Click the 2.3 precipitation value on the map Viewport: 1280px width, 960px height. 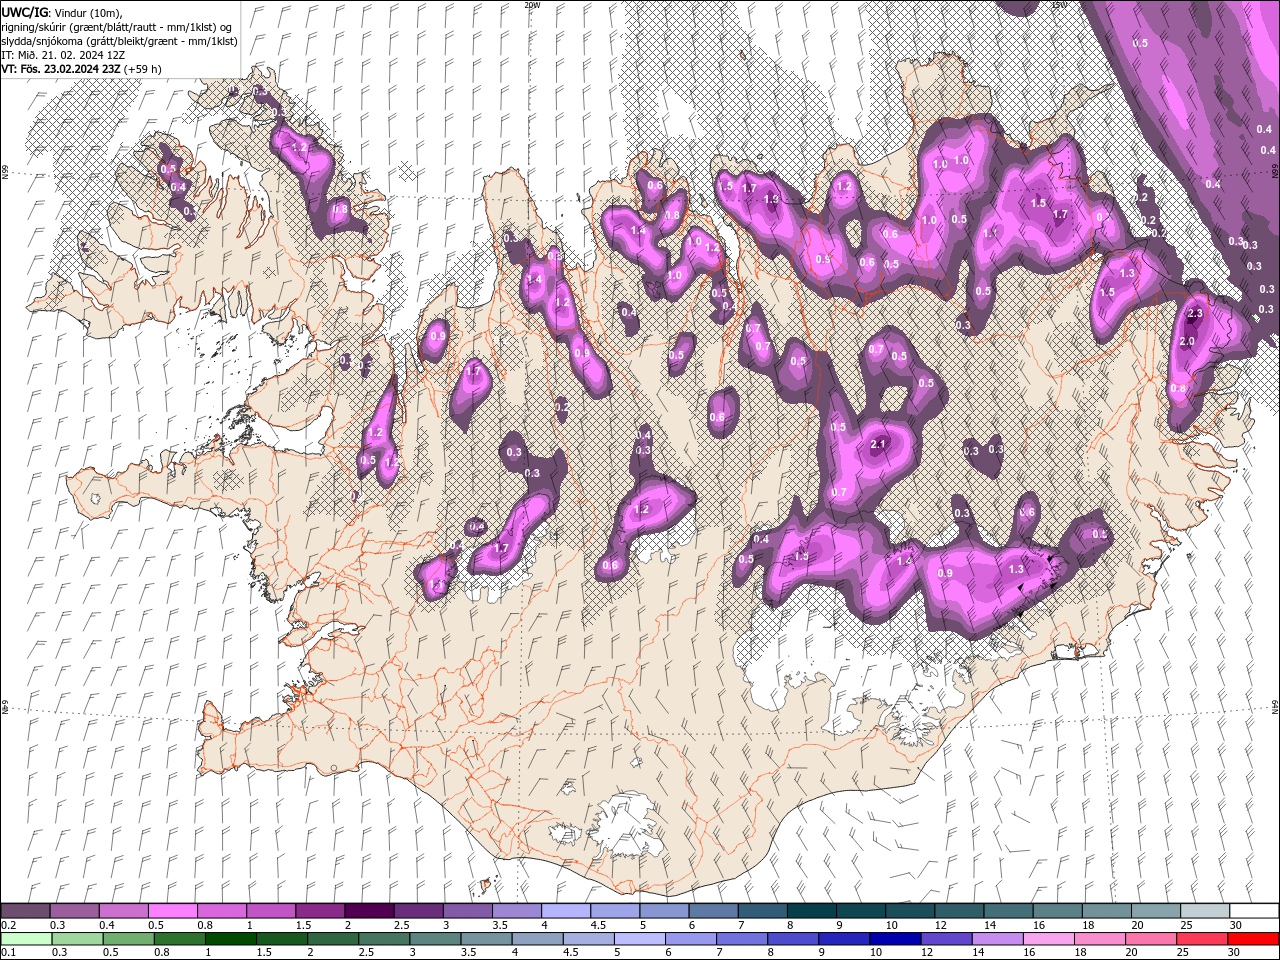1194,314
